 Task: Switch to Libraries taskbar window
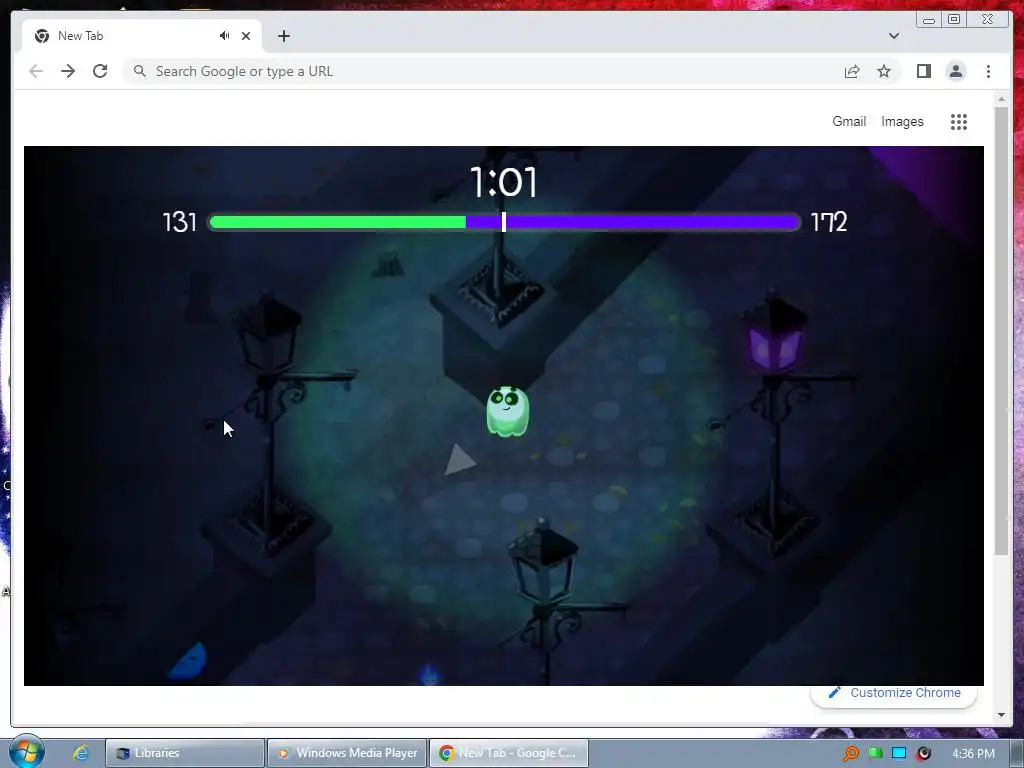(x=185, y=753)
